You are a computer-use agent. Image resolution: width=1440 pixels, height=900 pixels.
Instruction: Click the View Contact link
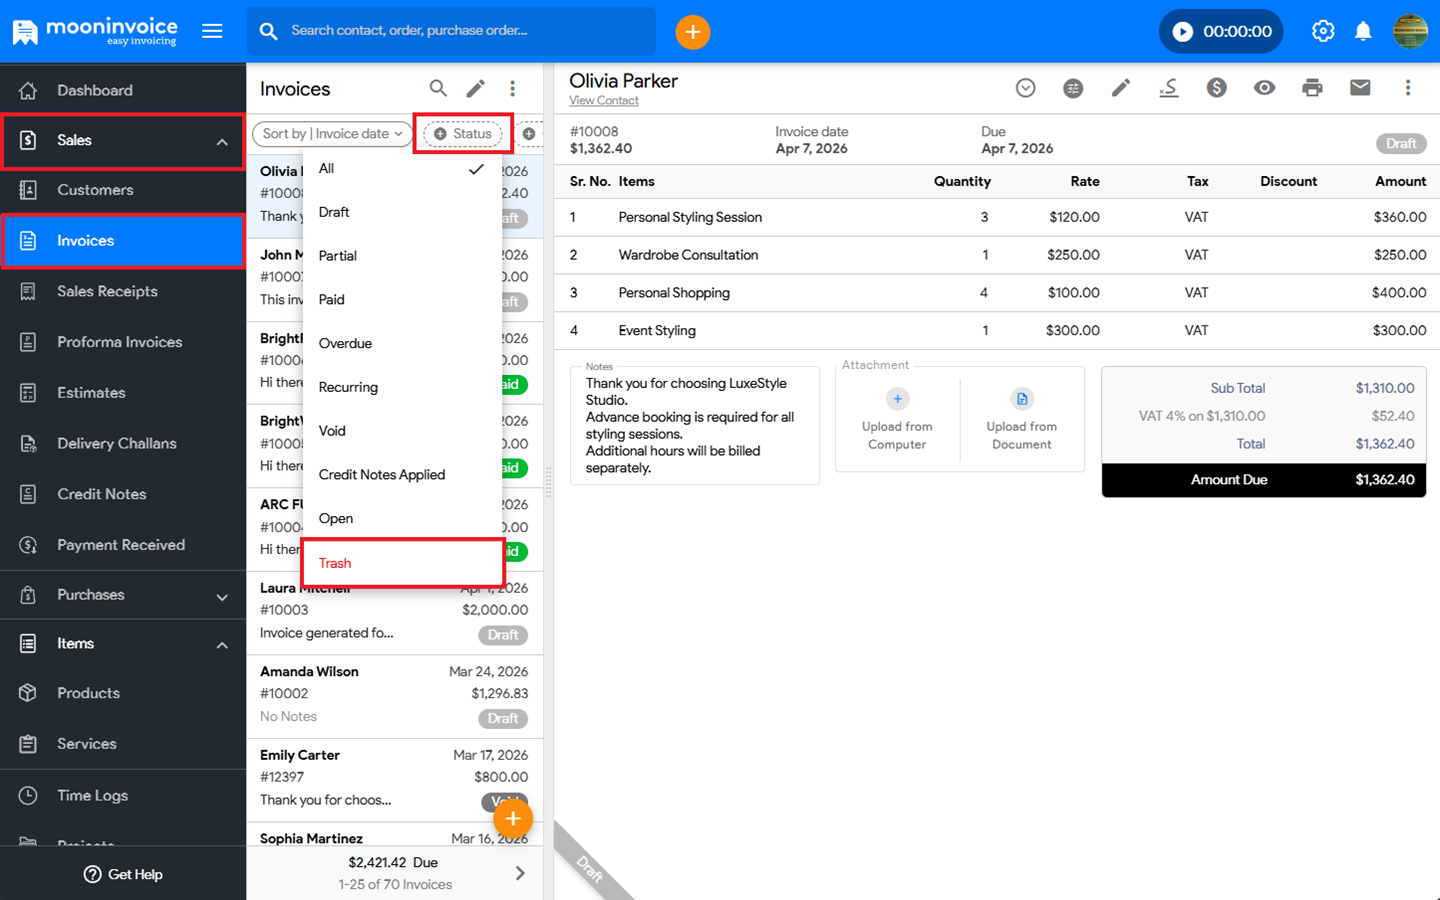pos(603,101)
